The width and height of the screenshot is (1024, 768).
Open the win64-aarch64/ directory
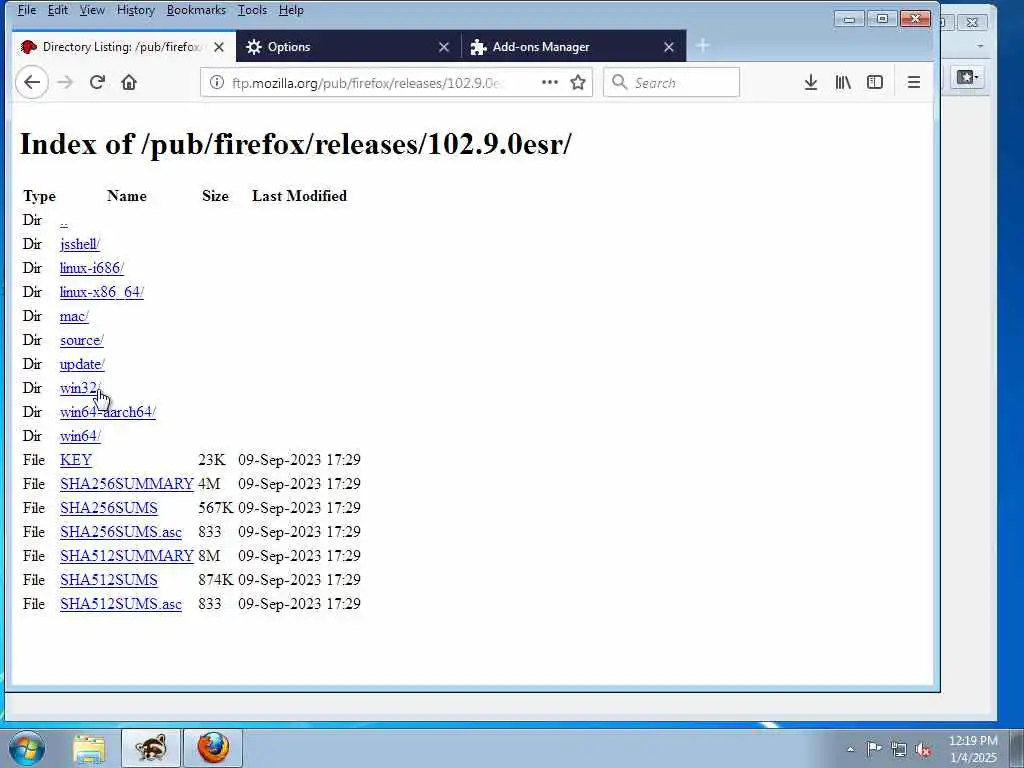point(108,412)
